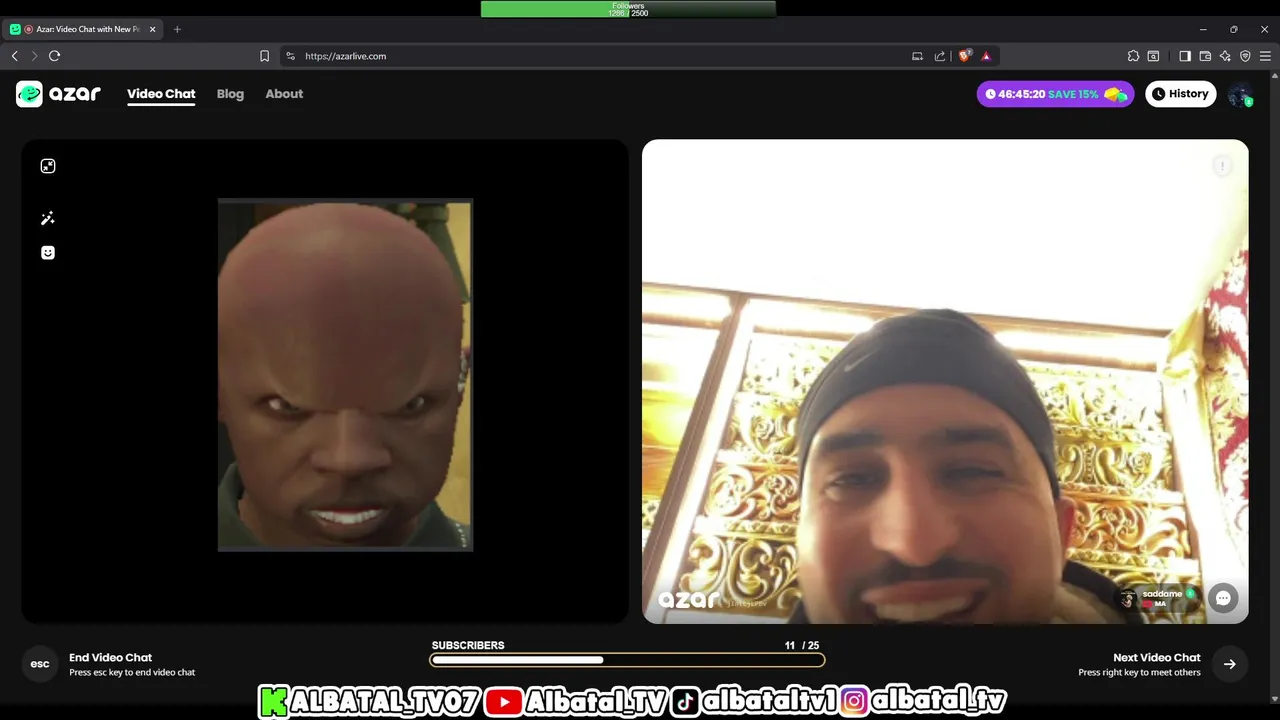The width and height of the screenshot is (1280, 720).
Task: Click the SAVE 15% gems offer
Action: pyautogui.click(x=1055, y=94)
